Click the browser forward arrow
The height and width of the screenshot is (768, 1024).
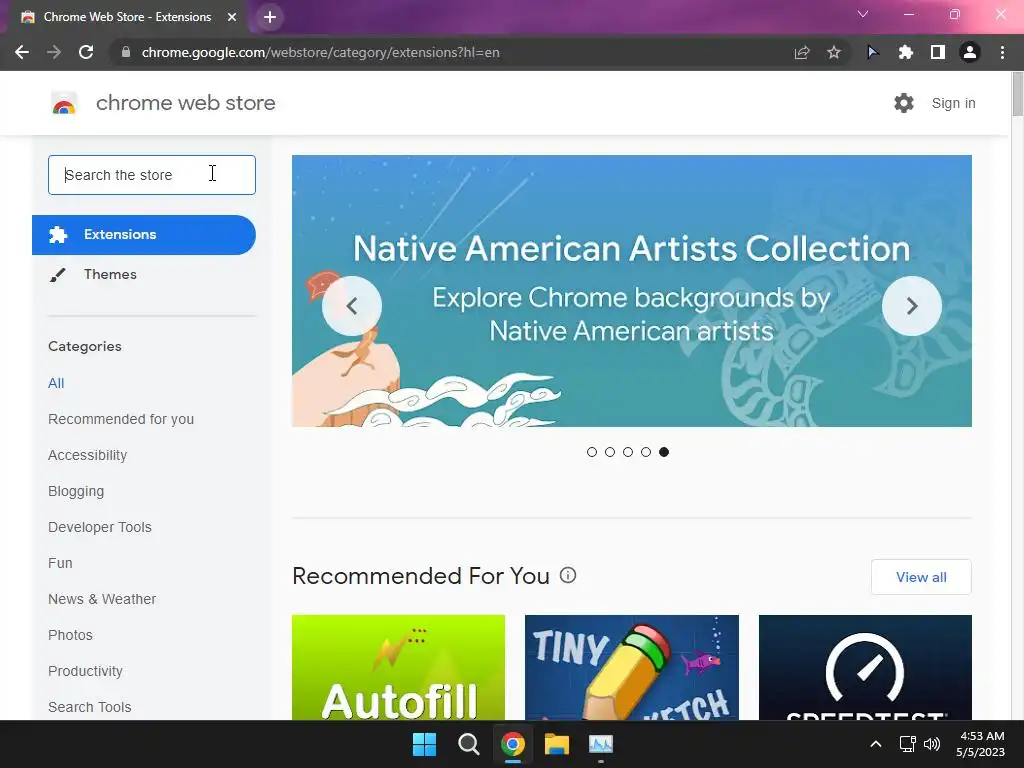click(x=54, y=52)
